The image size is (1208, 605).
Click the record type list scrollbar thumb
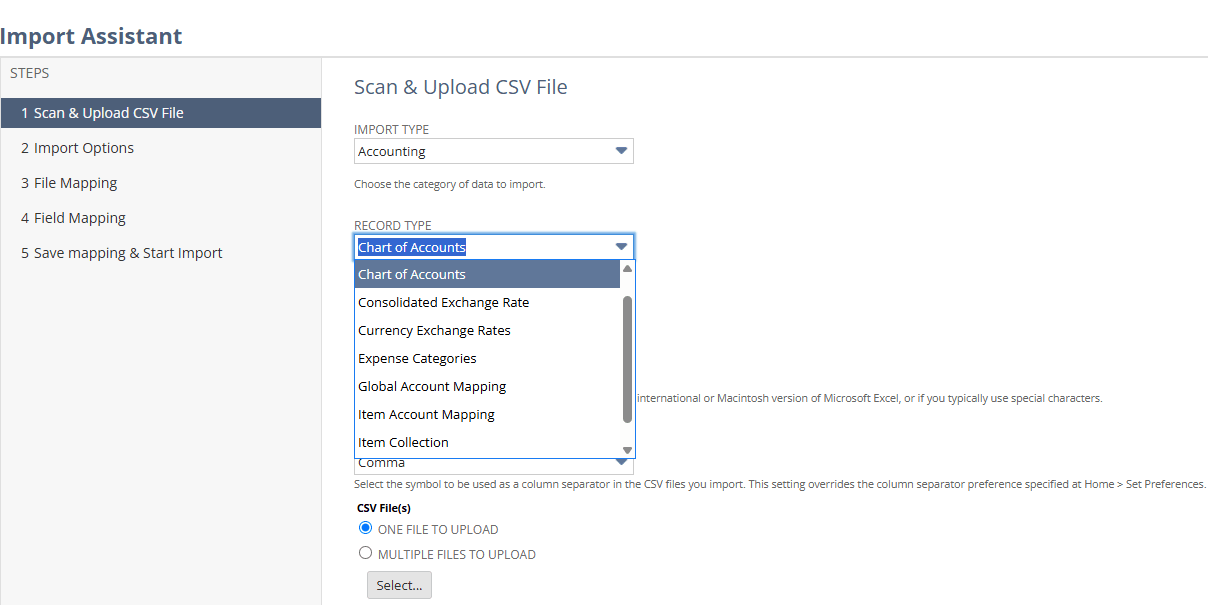pos(628,359)
